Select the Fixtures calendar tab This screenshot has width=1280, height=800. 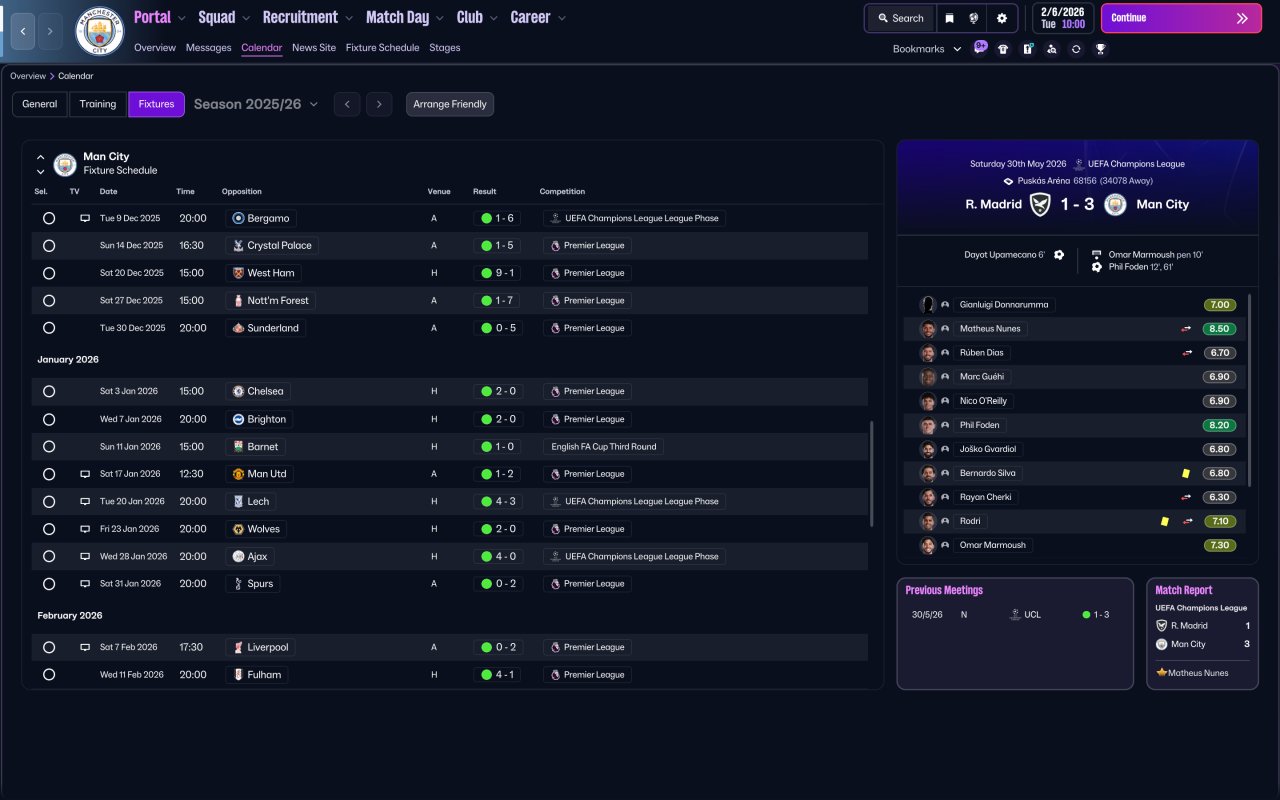click(x=156, y=104)
